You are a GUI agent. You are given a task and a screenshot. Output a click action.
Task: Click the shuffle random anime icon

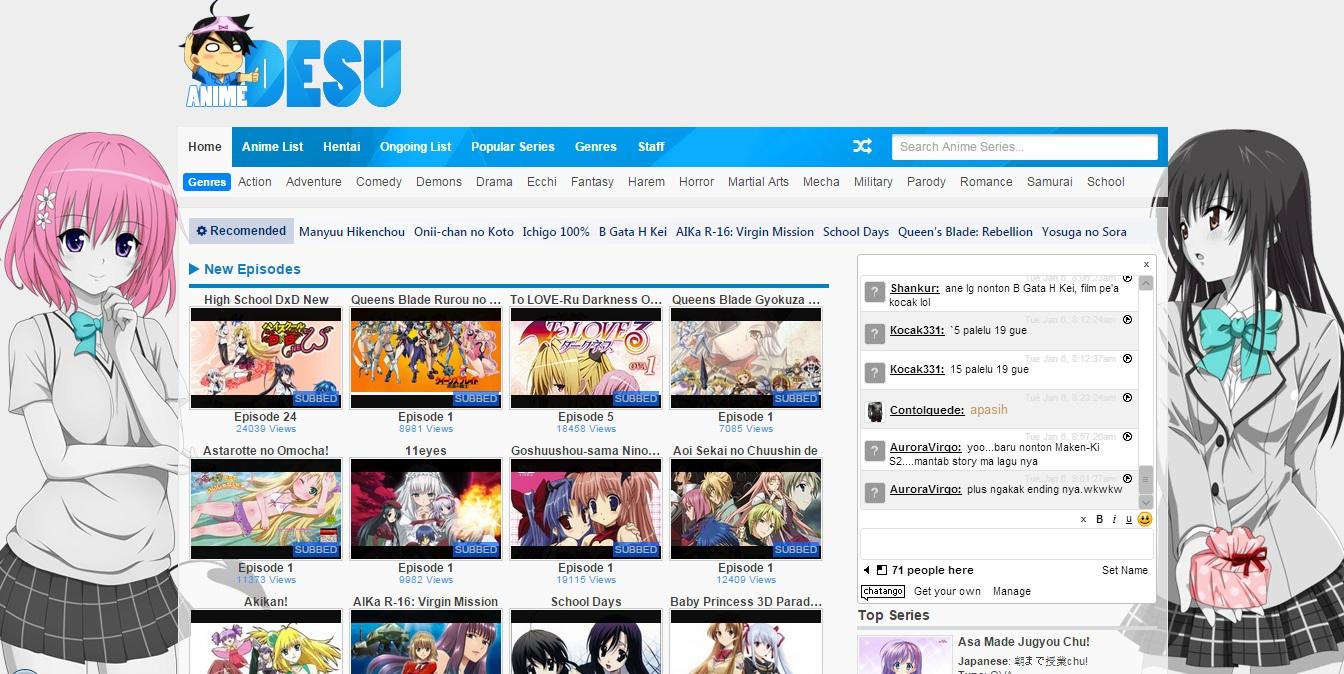pyautogui.click(x=862, y=146)
